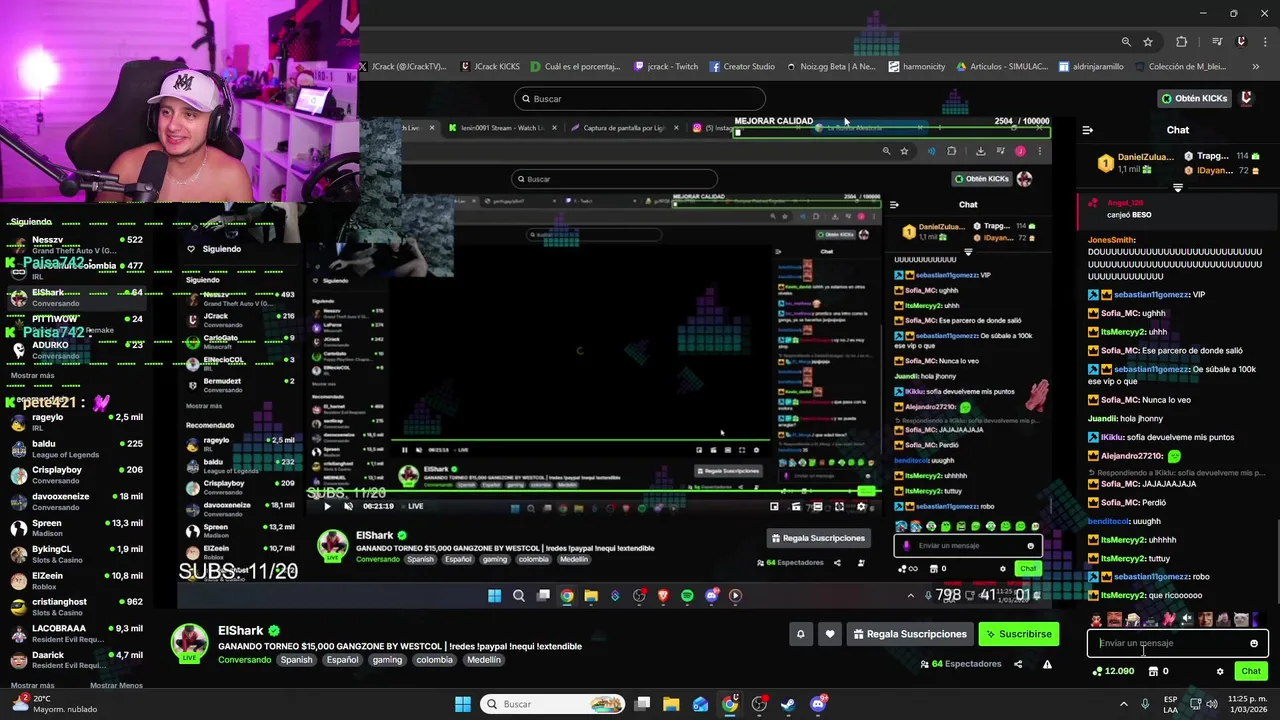Open Windows Start menu
This screenshot has width=1280, height=720.
click(463, 704)
